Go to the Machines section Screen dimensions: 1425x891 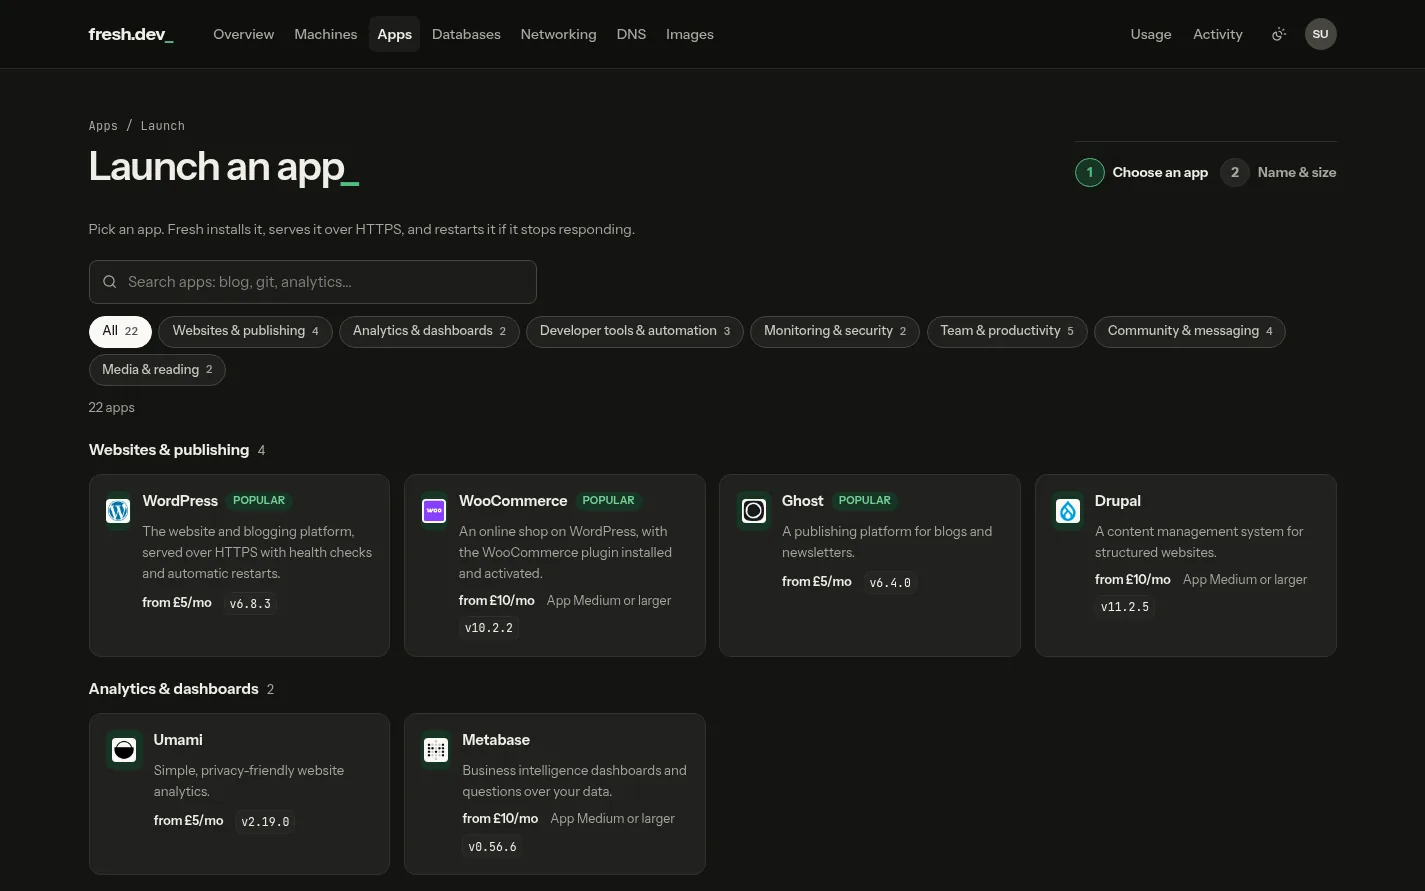[326, 34]
